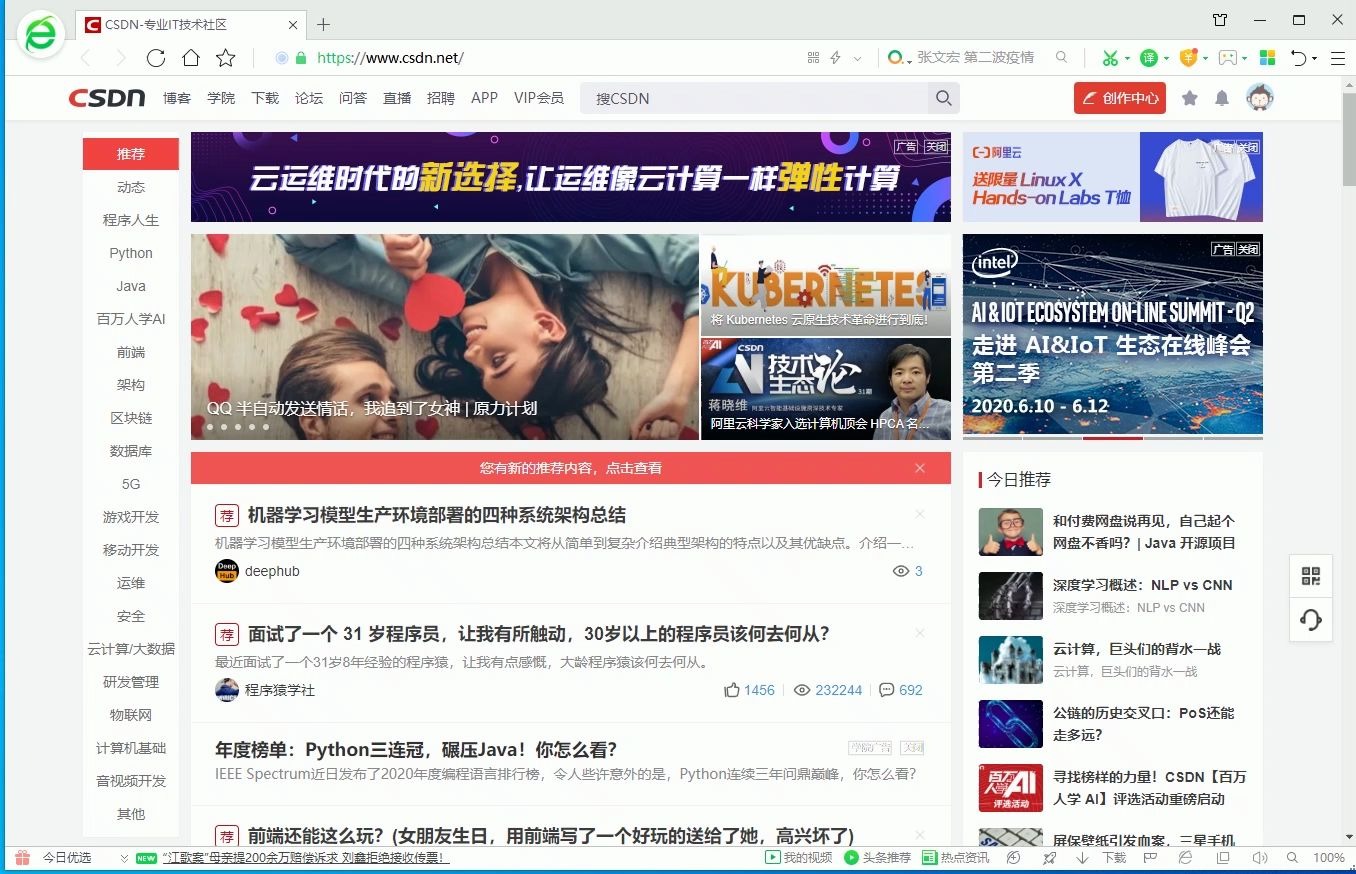
Task: Toggle the sound speaker icon in status bar
Action: (1260, 858)
